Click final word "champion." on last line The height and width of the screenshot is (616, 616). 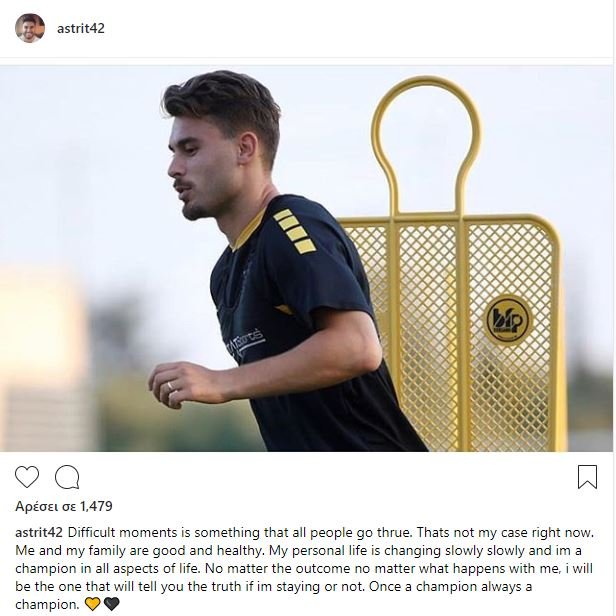(47, 604)
